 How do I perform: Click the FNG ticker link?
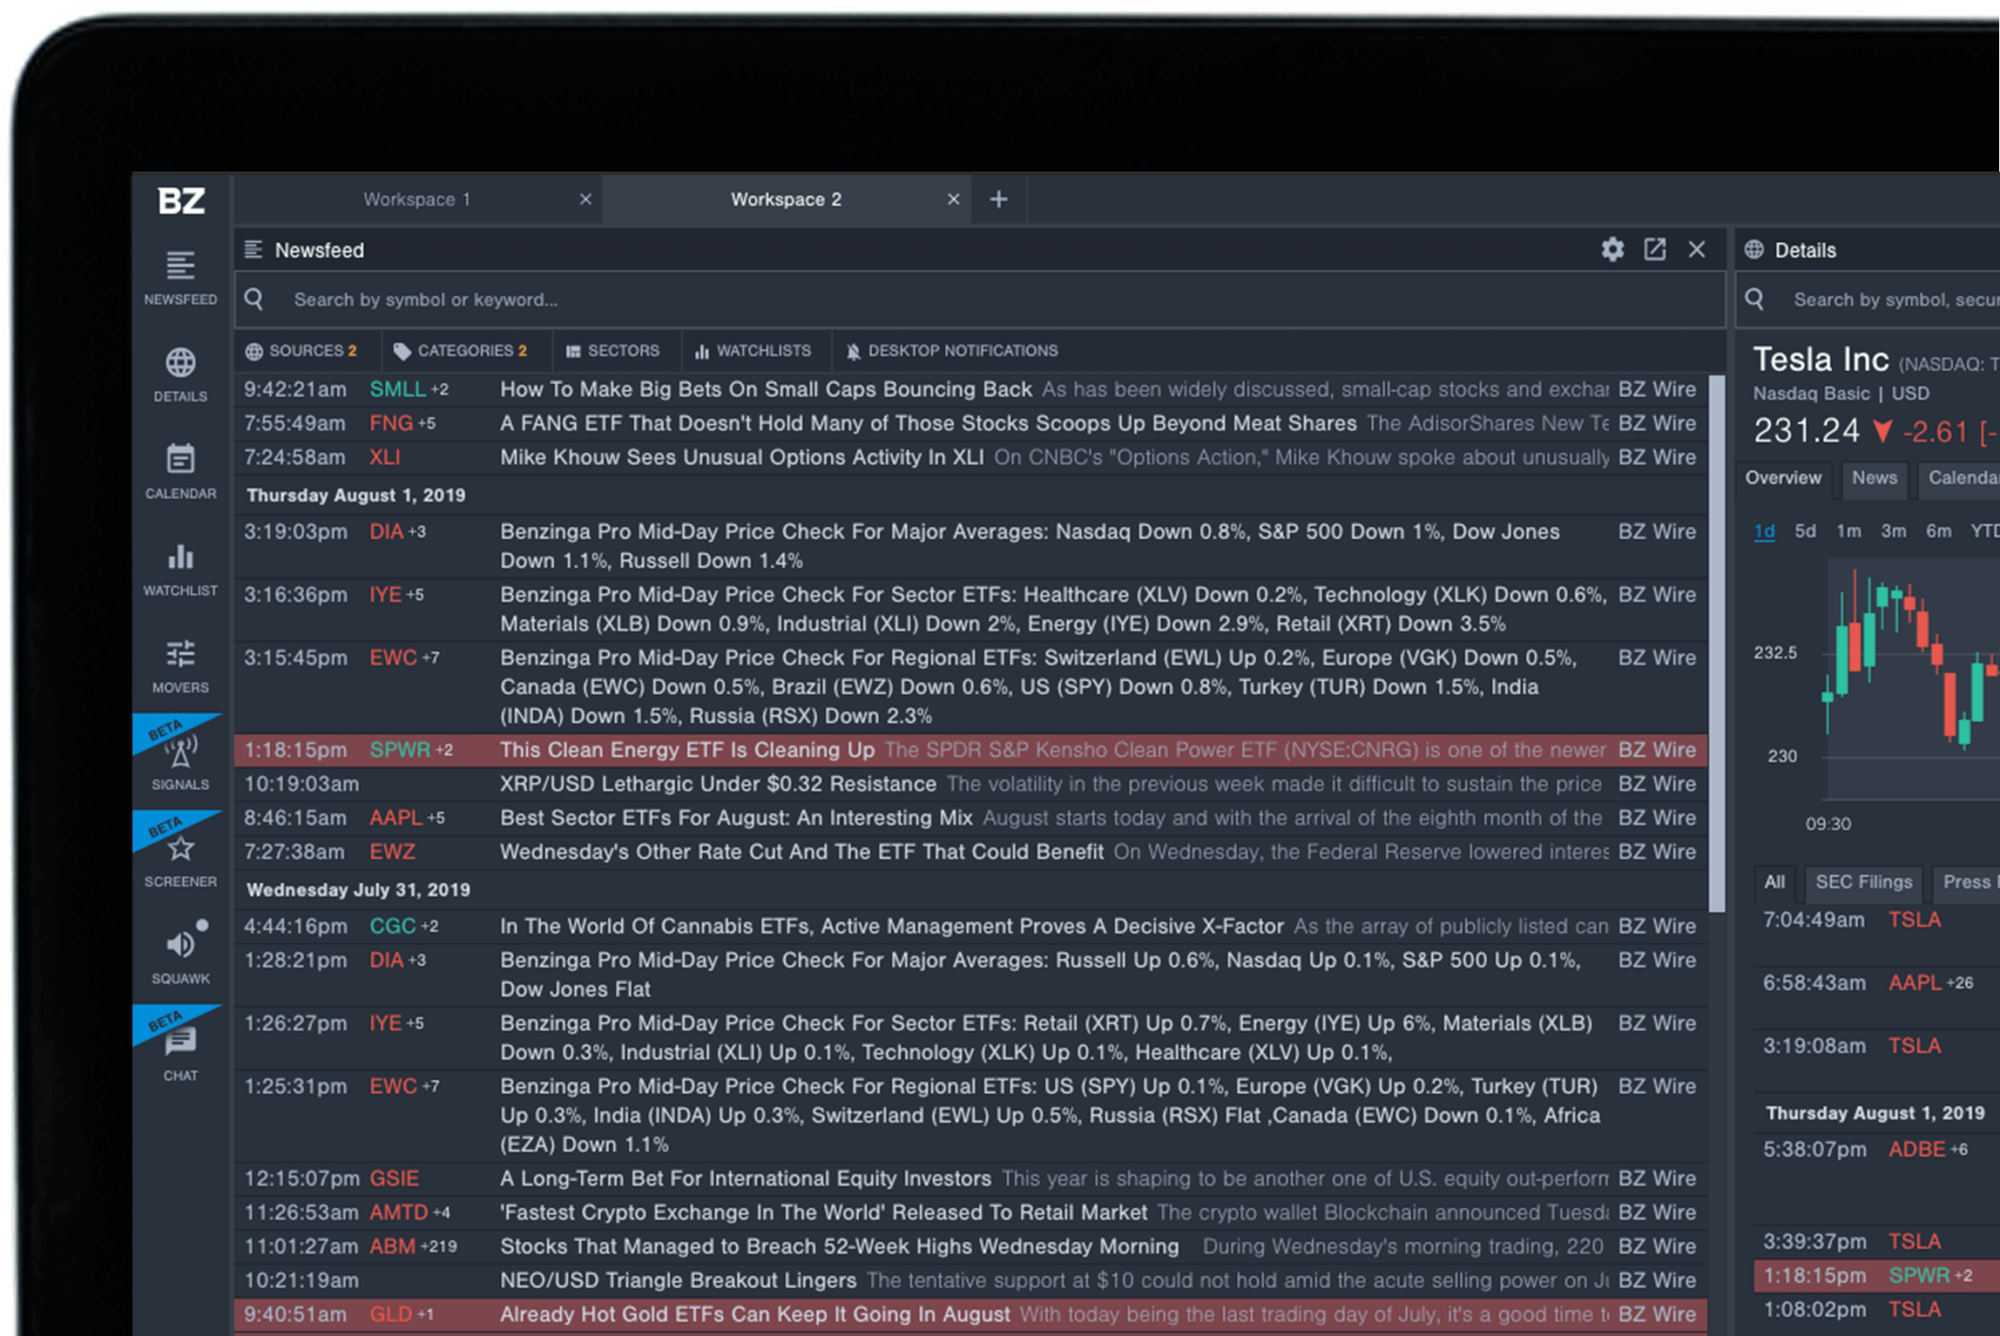391,423
